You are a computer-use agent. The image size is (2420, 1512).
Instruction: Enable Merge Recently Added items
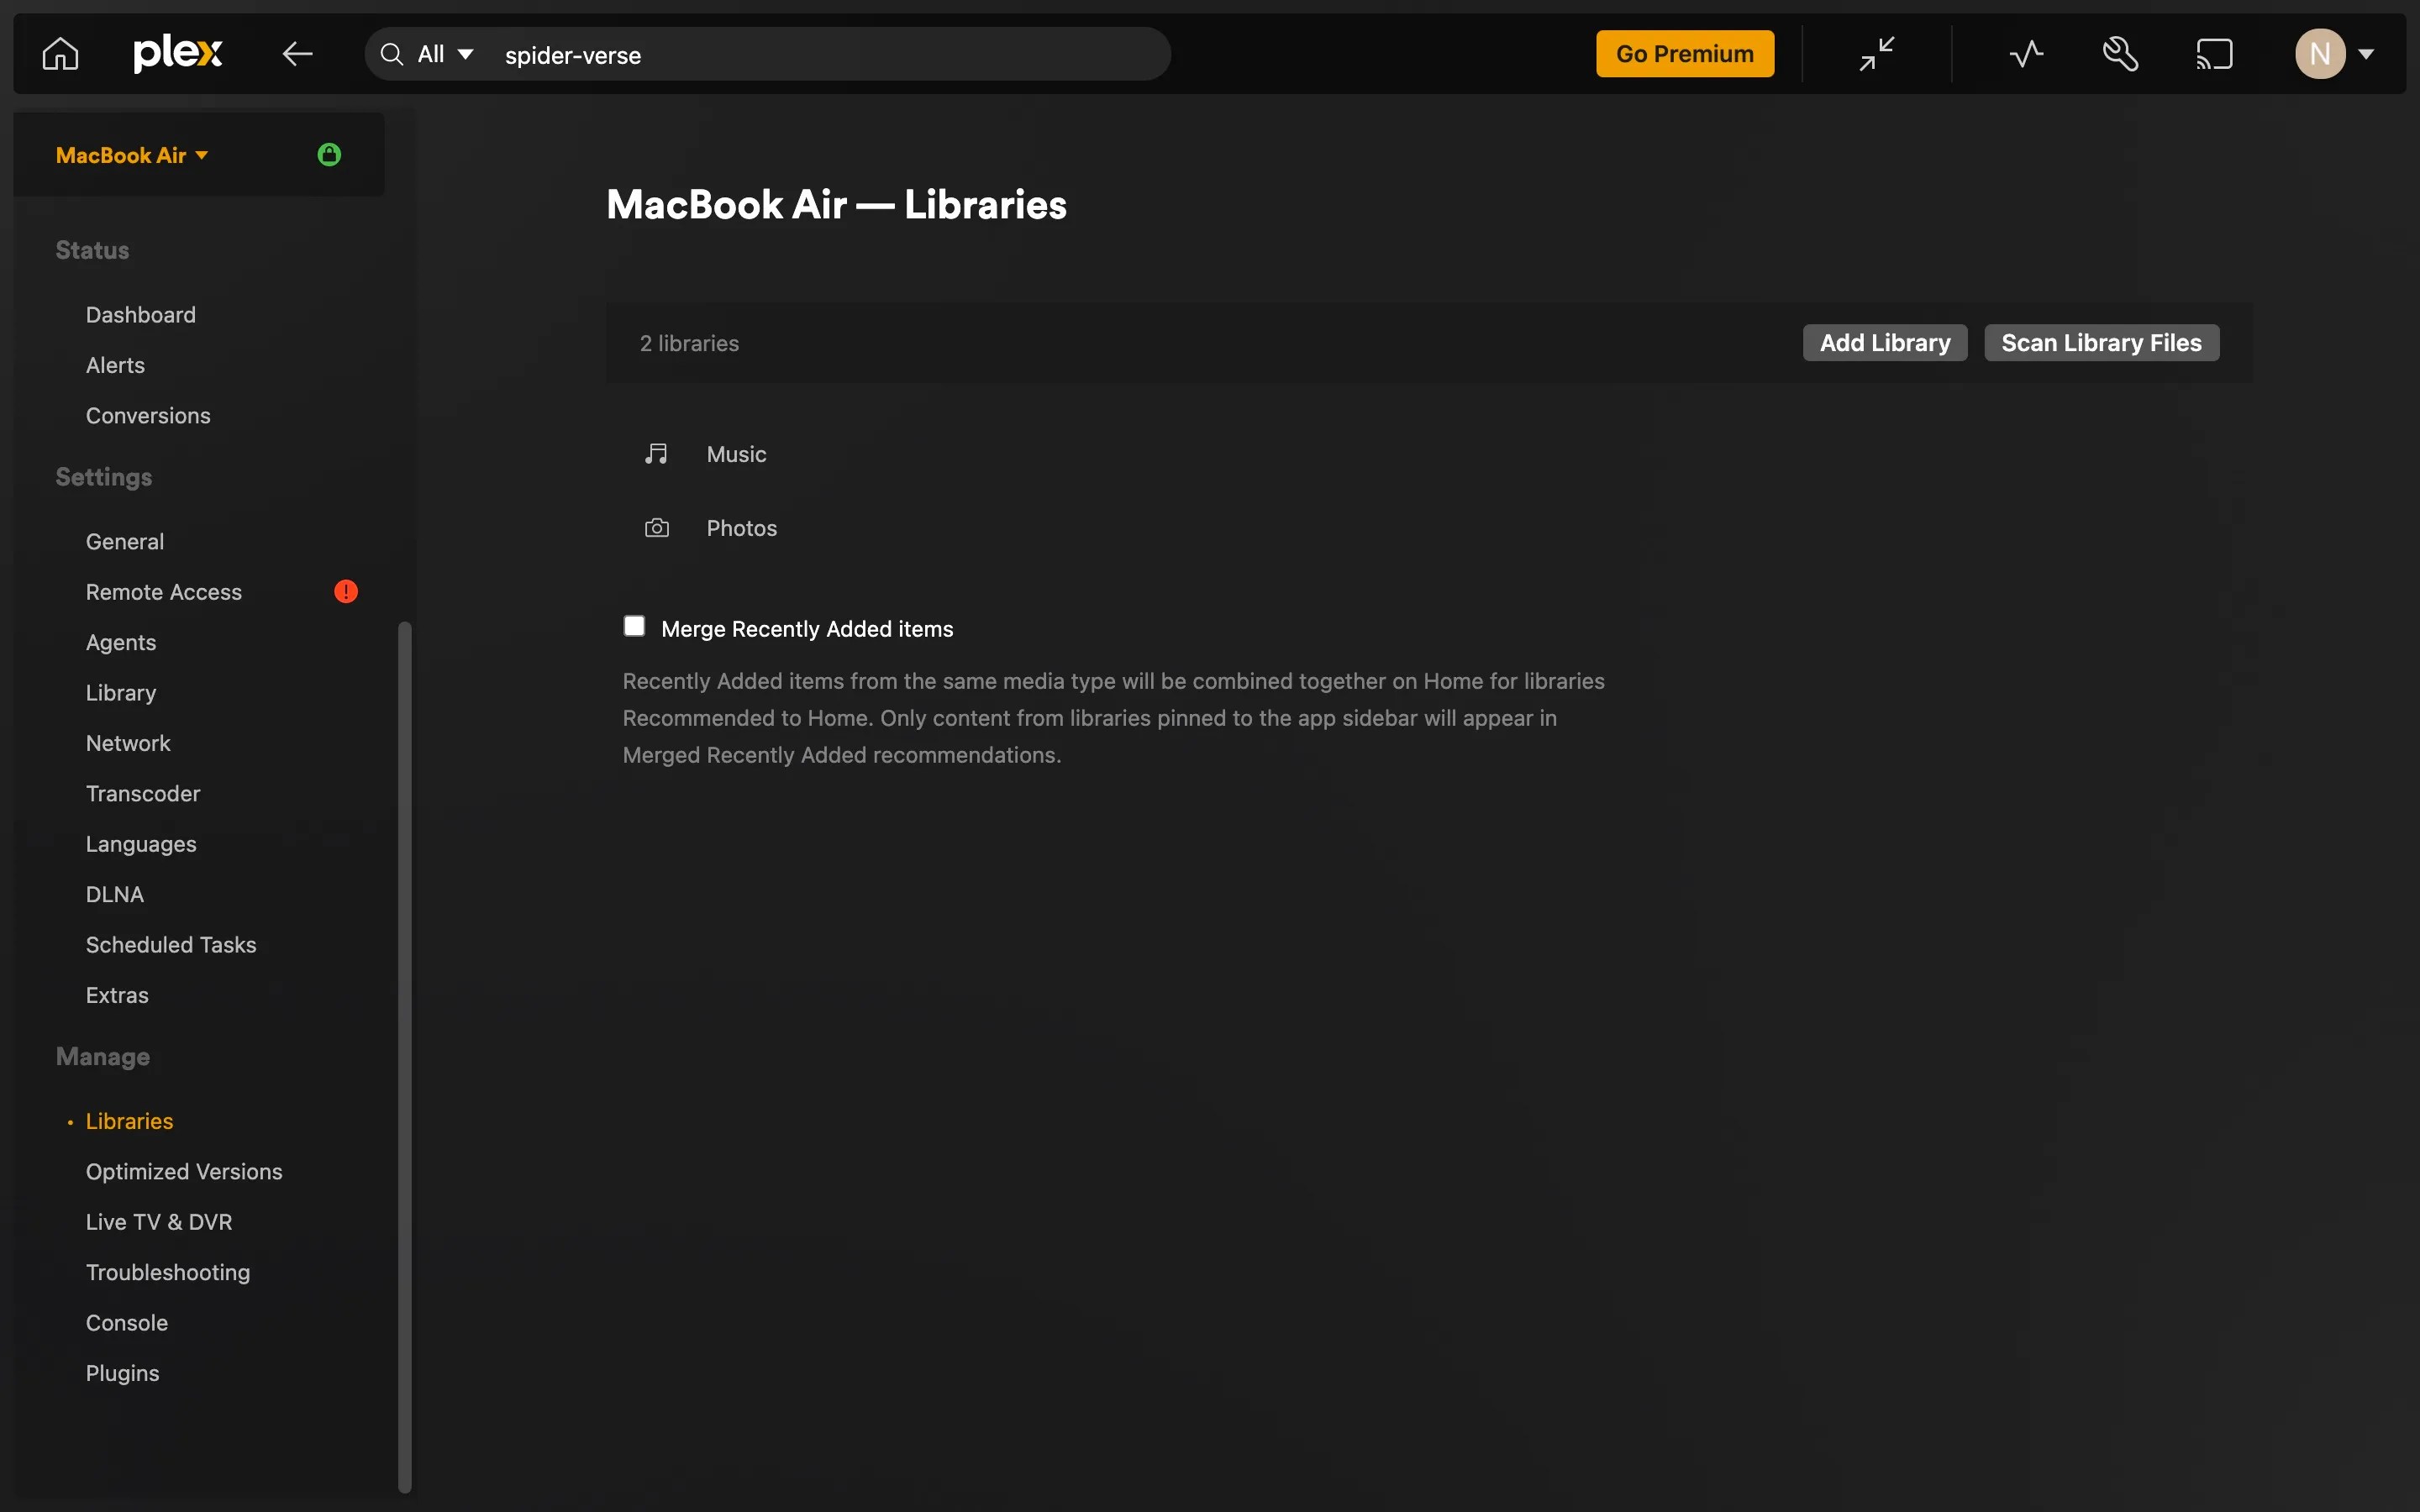coord(635,625)
